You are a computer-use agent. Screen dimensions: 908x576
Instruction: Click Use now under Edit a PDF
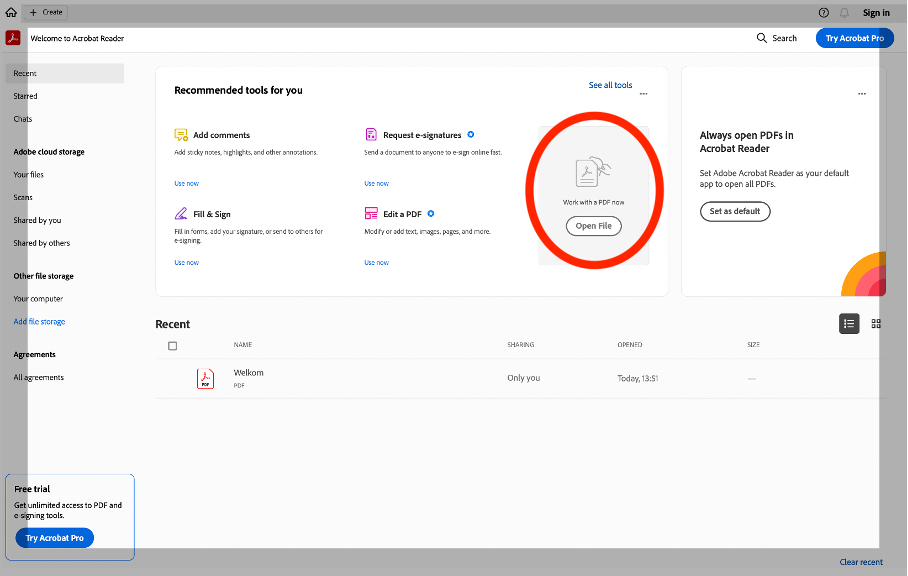[x=376, y=263]
